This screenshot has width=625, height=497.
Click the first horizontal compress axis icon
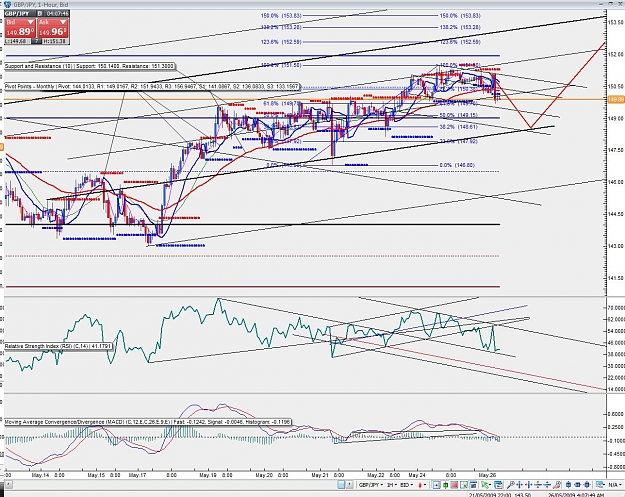coord(519,485)
